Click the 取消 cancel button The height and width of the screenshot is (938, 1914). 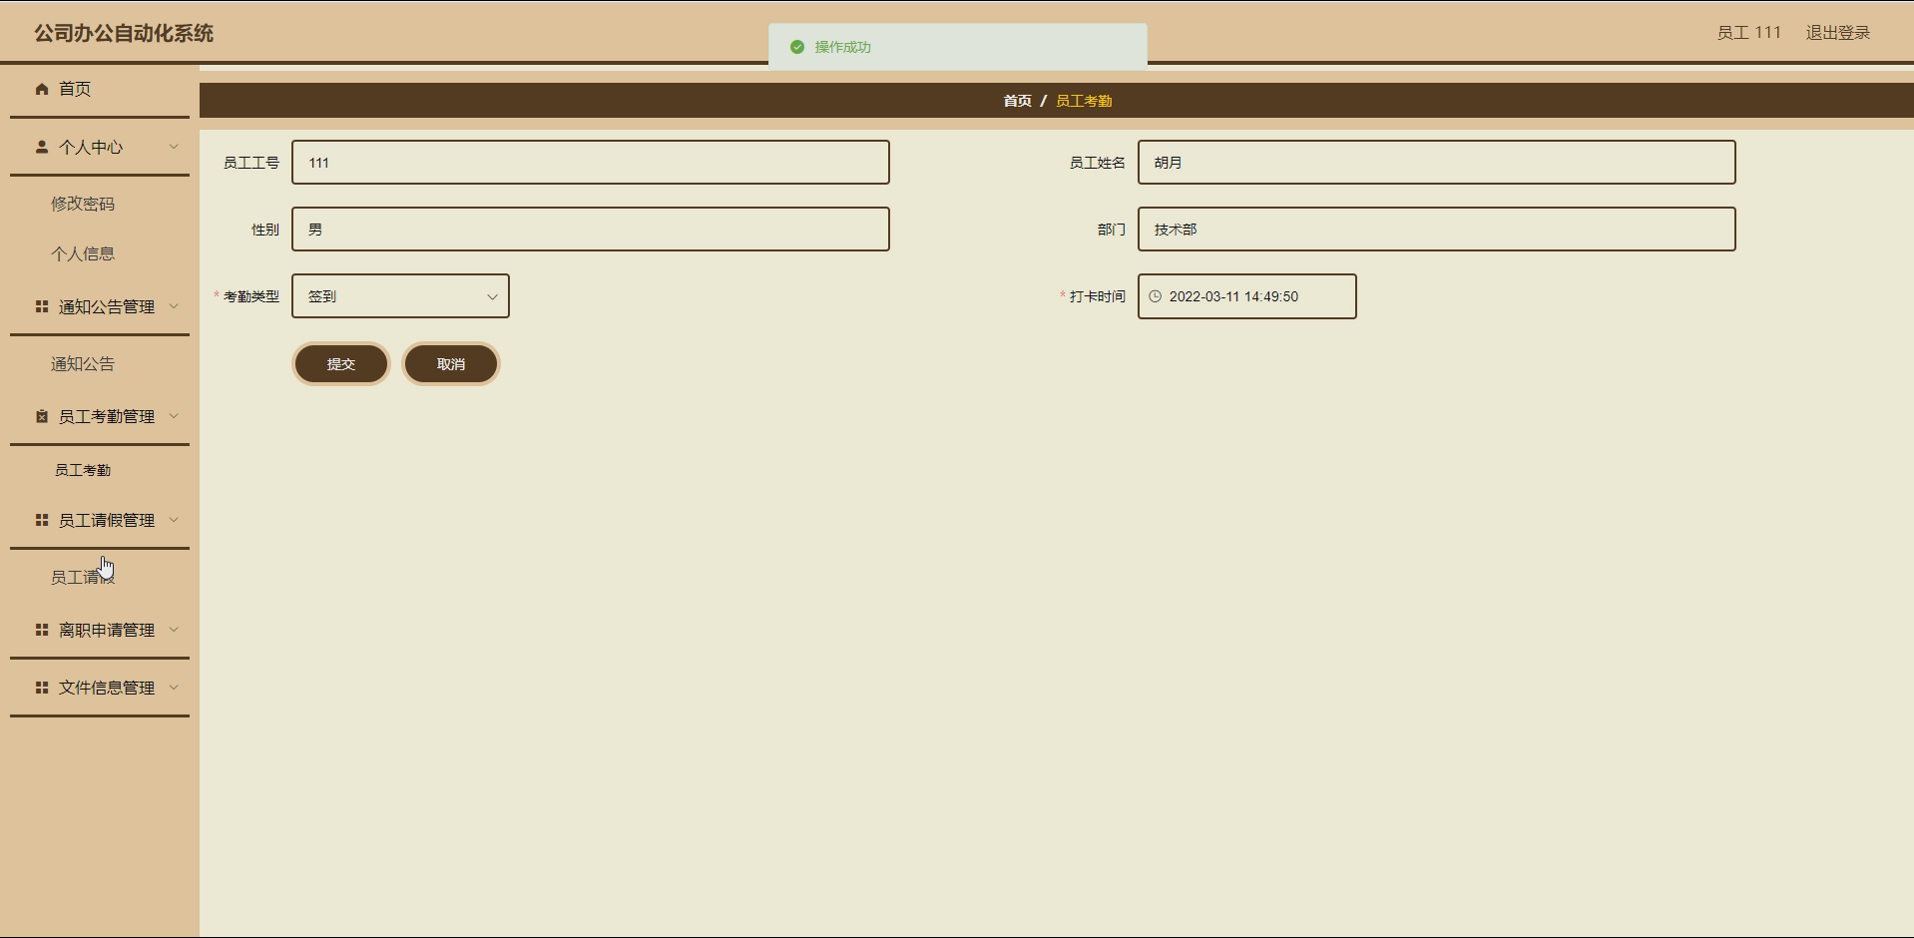[451, 364]
